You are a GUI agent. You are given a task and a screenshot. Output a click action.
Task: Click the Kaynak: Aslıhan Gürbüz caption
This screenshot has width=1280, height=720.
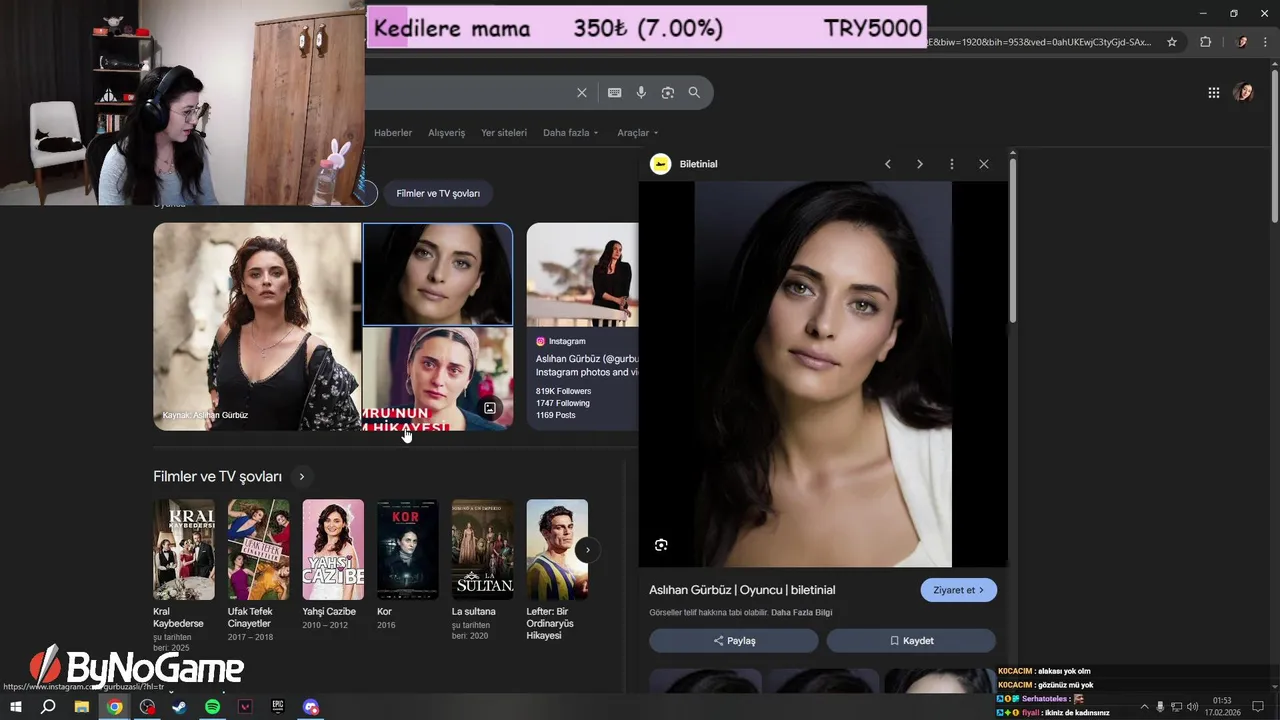coord(205,415)
